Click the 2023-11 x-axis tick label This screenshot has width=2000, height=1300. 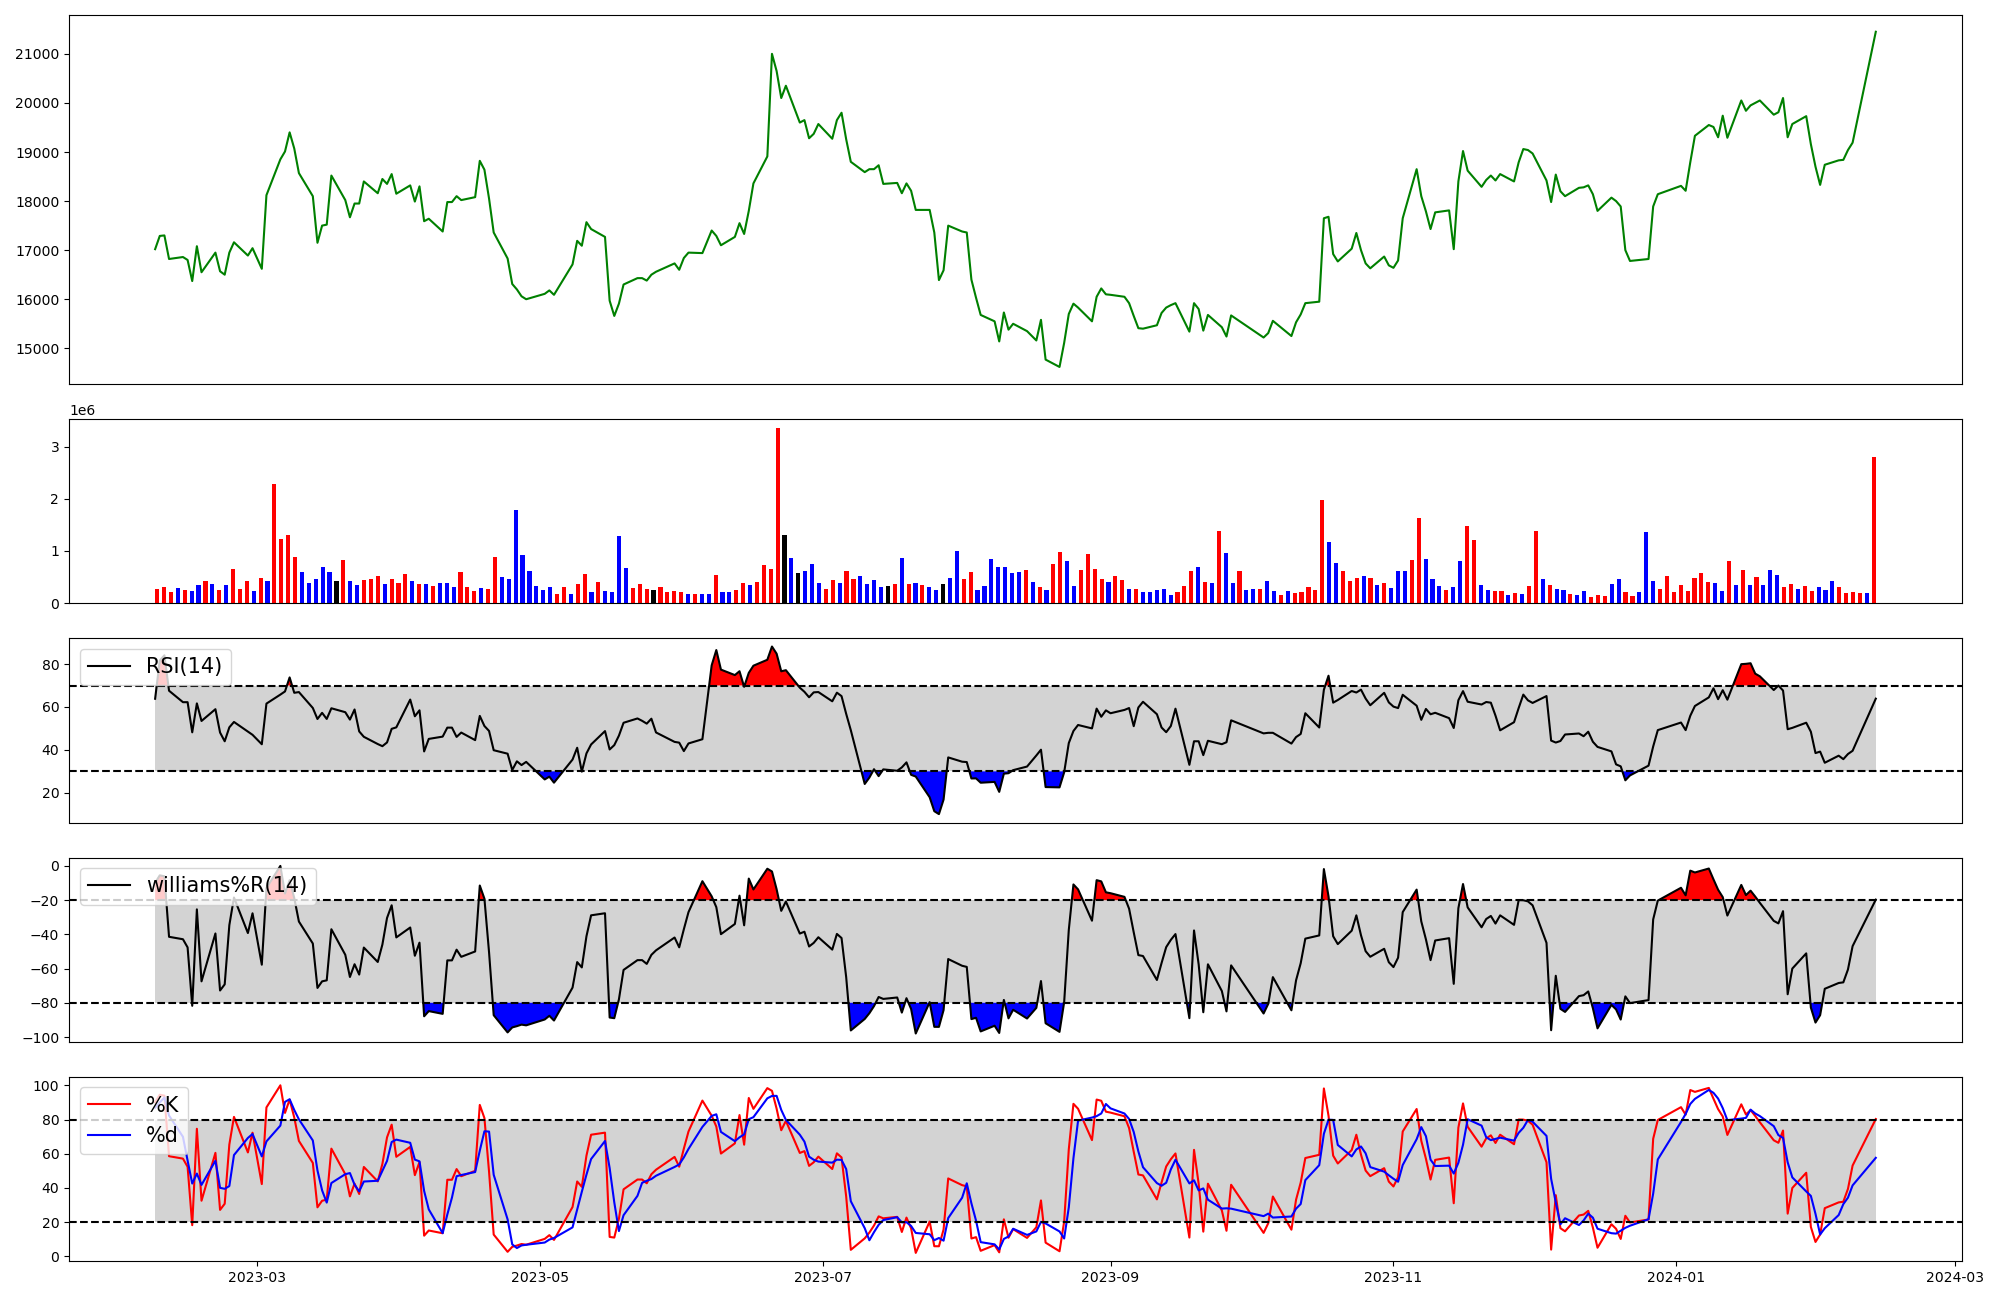coord(1393,1277)
